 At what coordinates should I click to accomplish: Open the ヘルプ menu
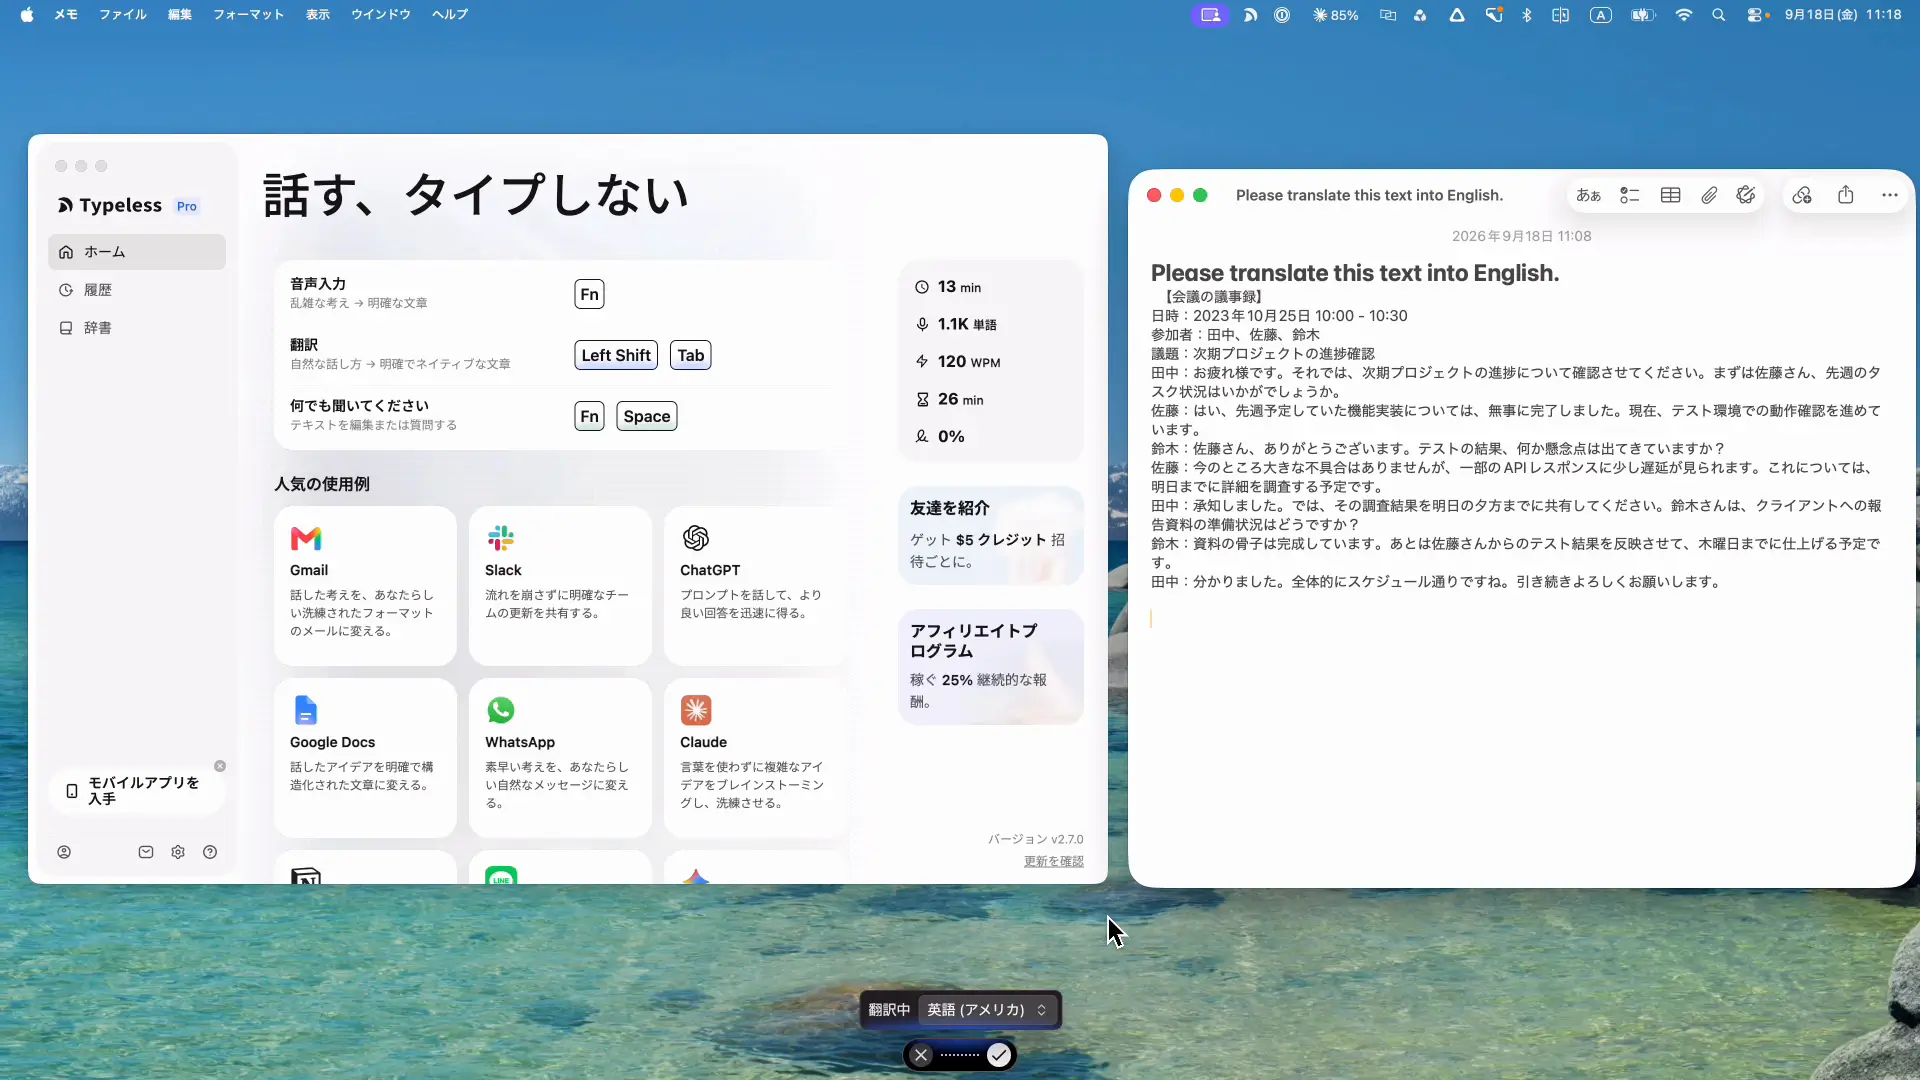coord(450,15)
